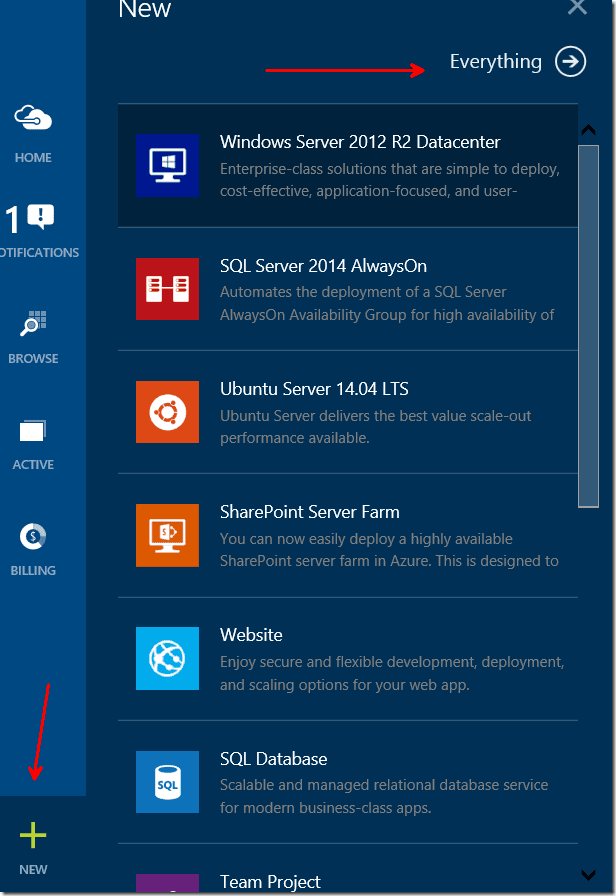Select the SQL Database cylinder icon
616x896 pixels.
(167, 782)
